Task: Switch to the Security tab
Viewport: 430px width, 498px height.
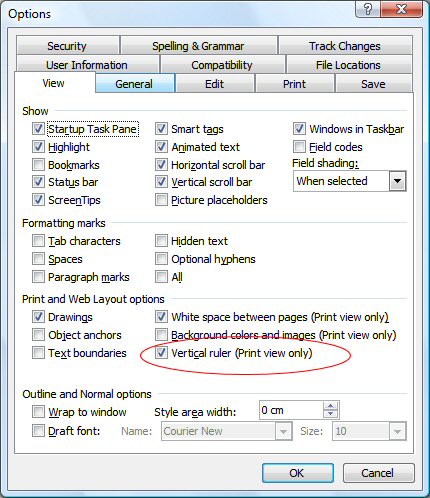Action: pos(67,46)
